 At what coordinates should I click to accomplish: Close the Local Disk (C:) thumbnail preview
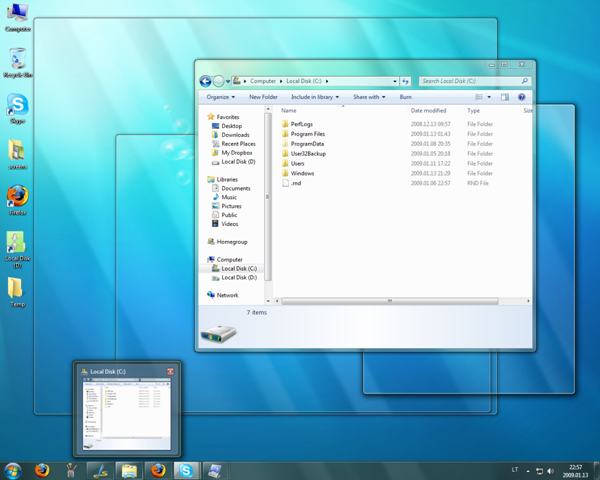coord(170,371)
